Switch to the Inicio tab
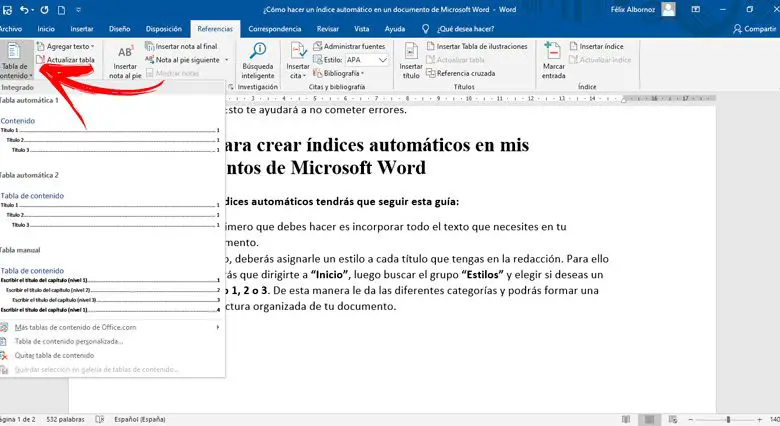This screenshot has height=426, width=780. coord(46,29)
